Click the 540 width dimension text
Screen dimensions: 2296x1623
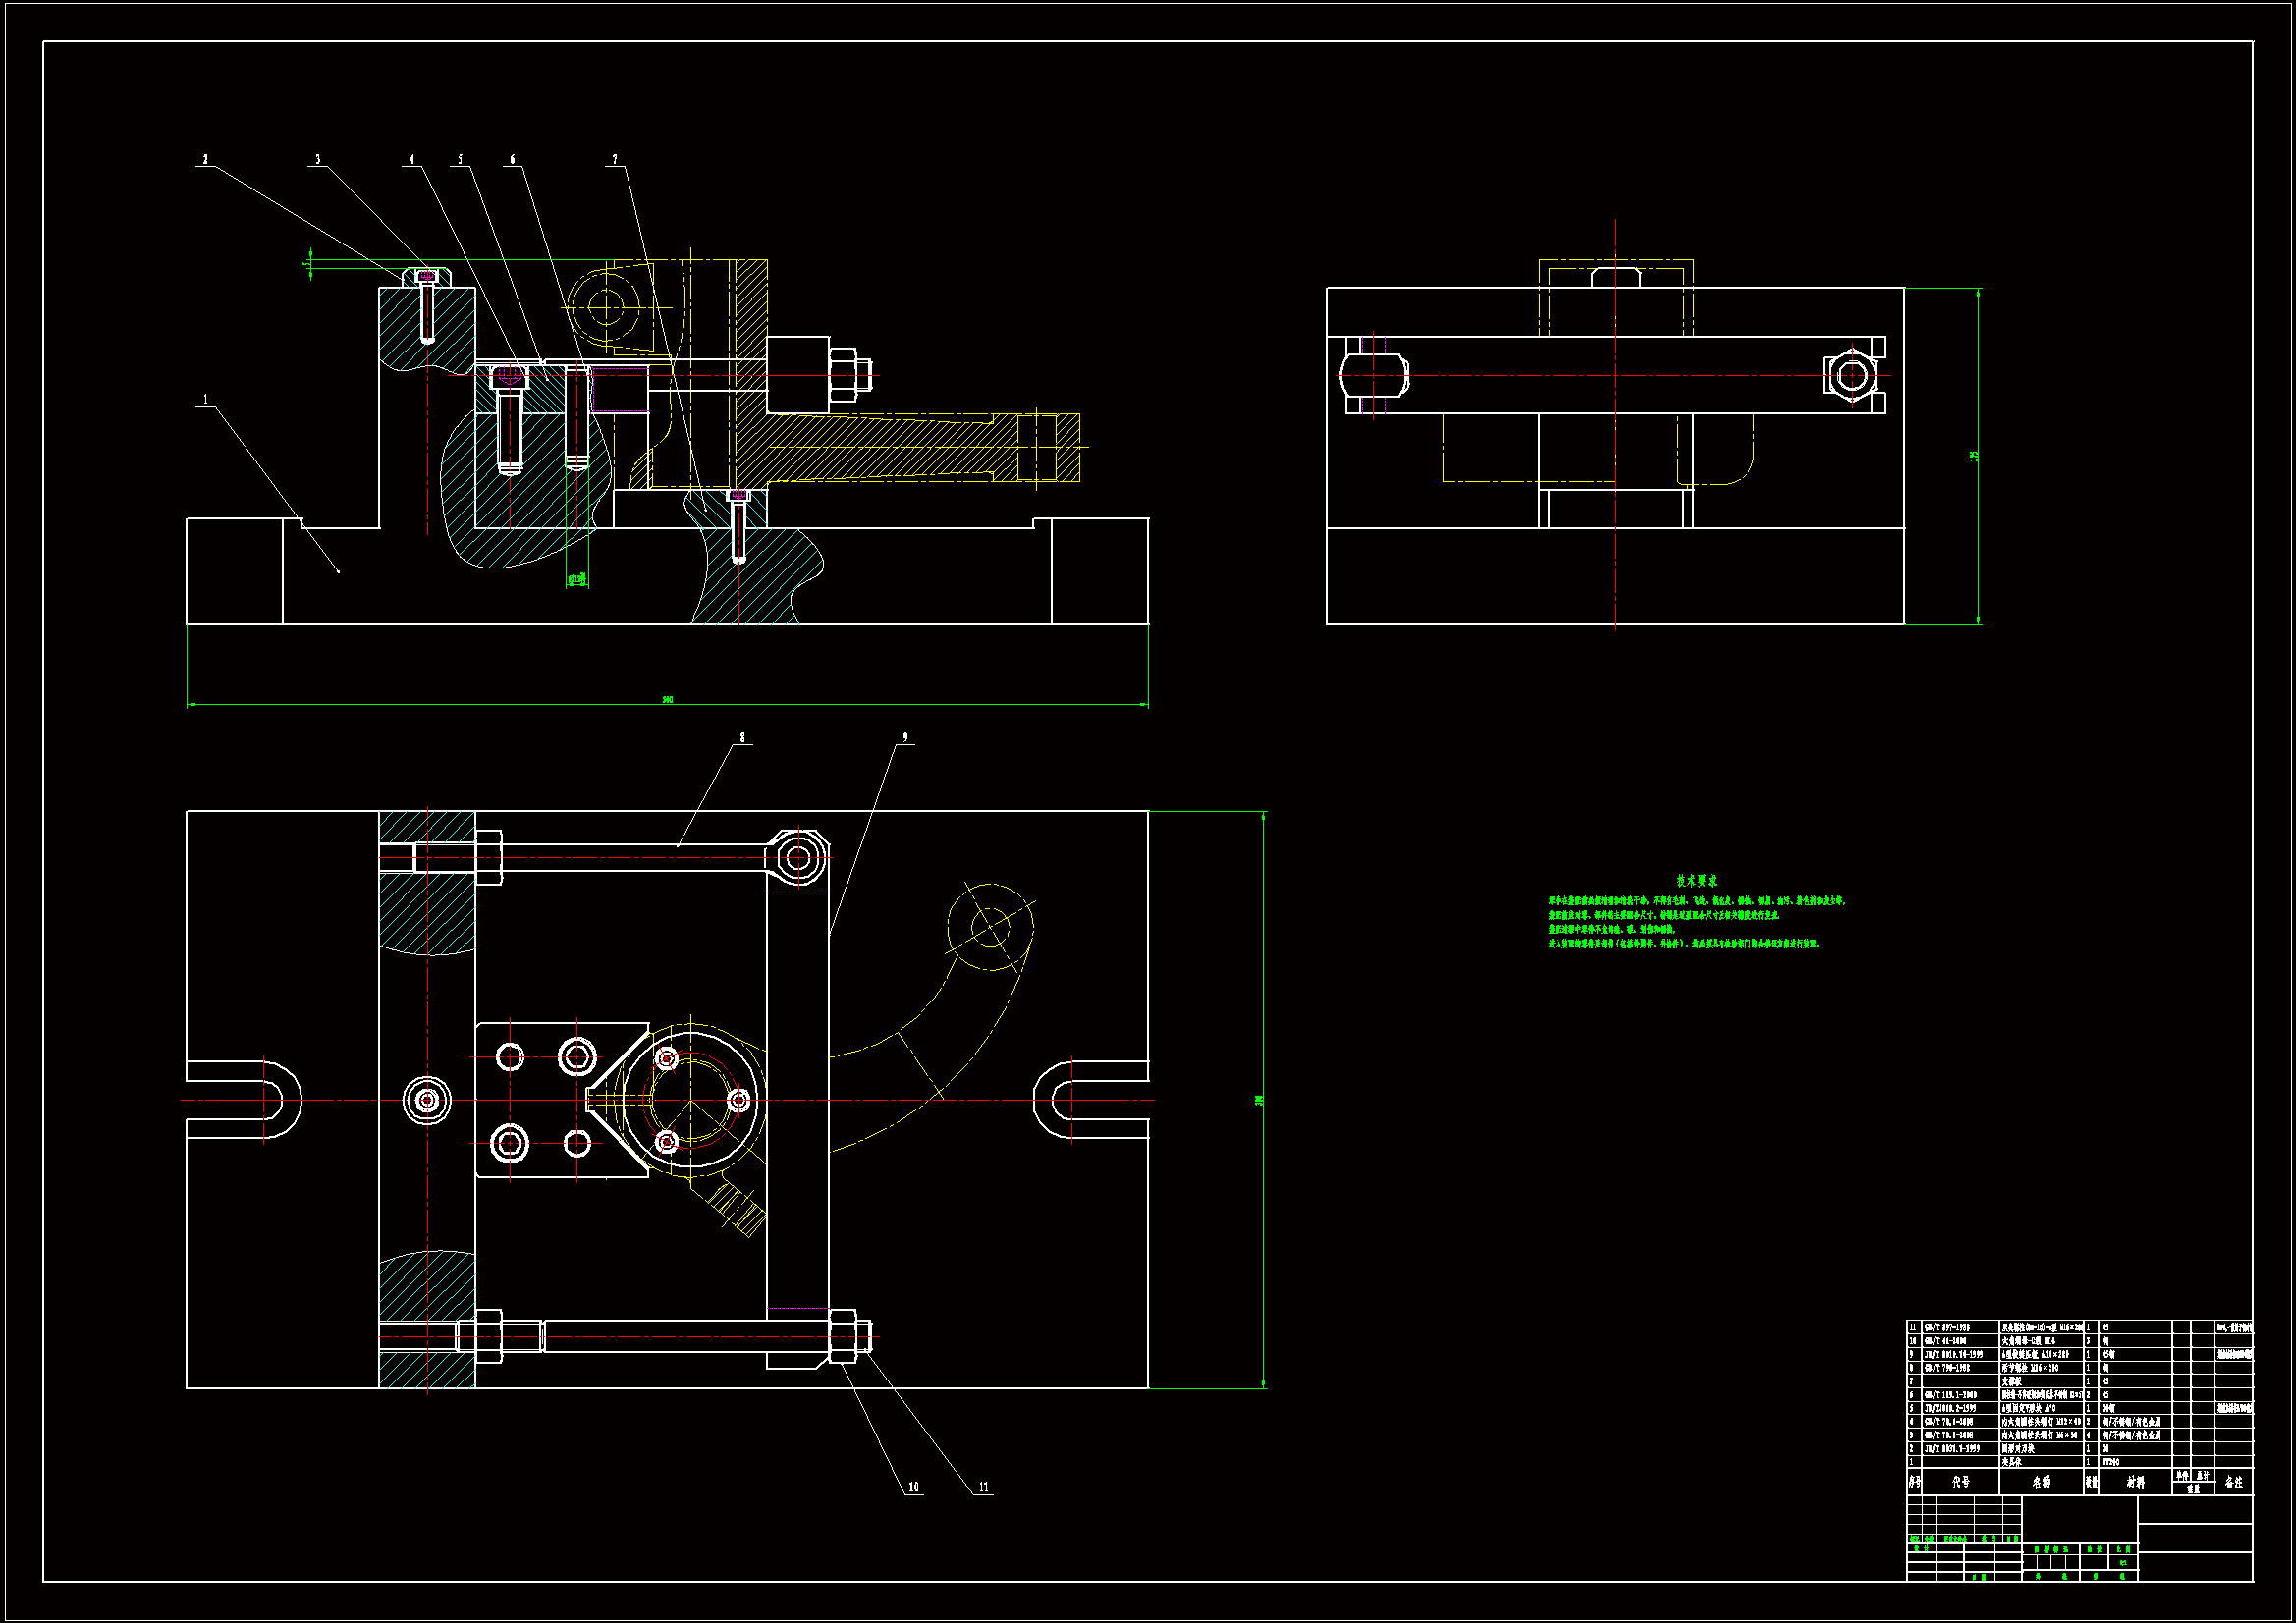(667, 700)
